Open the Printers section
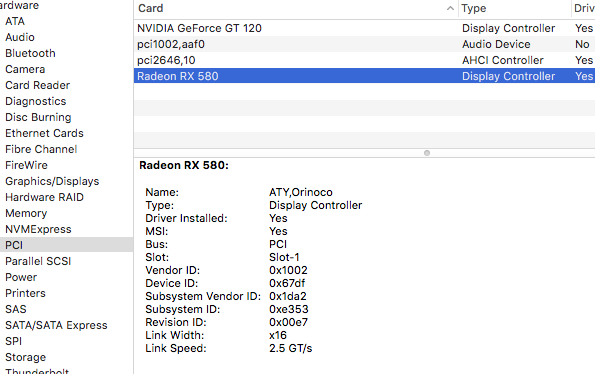This screenshot has width=595, height=374. pos(25,293)
